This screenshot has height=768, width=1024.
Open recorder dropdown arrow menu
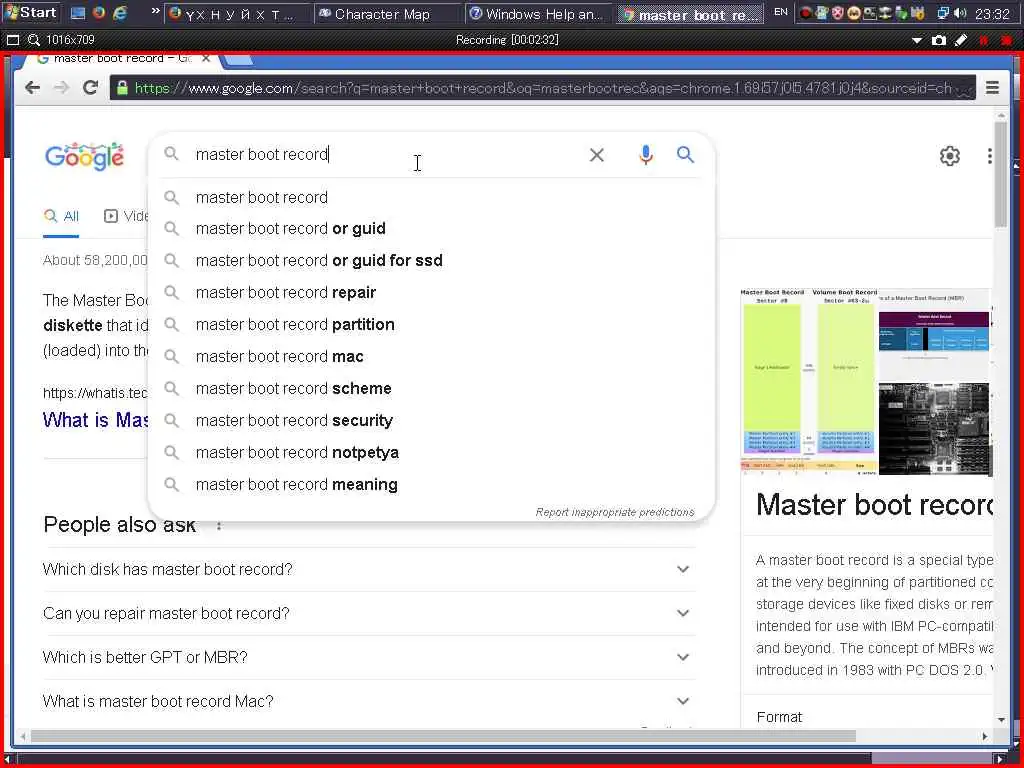pos(917,40)
